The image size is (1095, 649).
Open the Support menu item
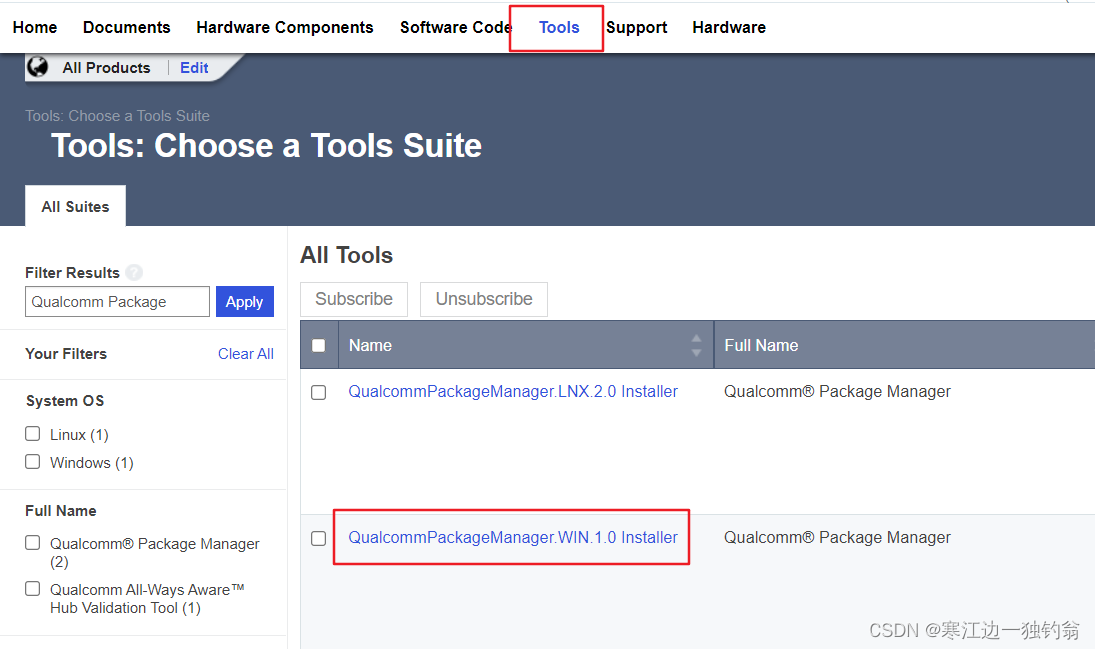[637, 27]
